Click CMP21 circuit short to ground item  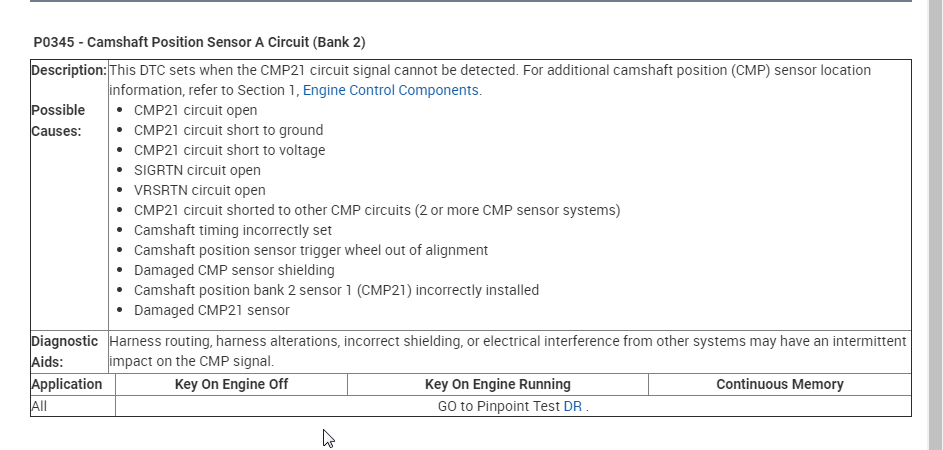click(x=228, y=130)
